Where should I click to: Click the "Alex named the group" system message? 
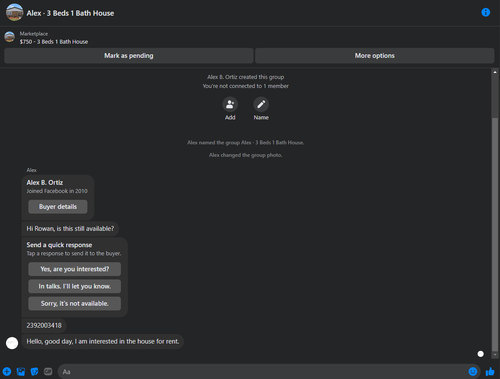(x=246, y=143)
